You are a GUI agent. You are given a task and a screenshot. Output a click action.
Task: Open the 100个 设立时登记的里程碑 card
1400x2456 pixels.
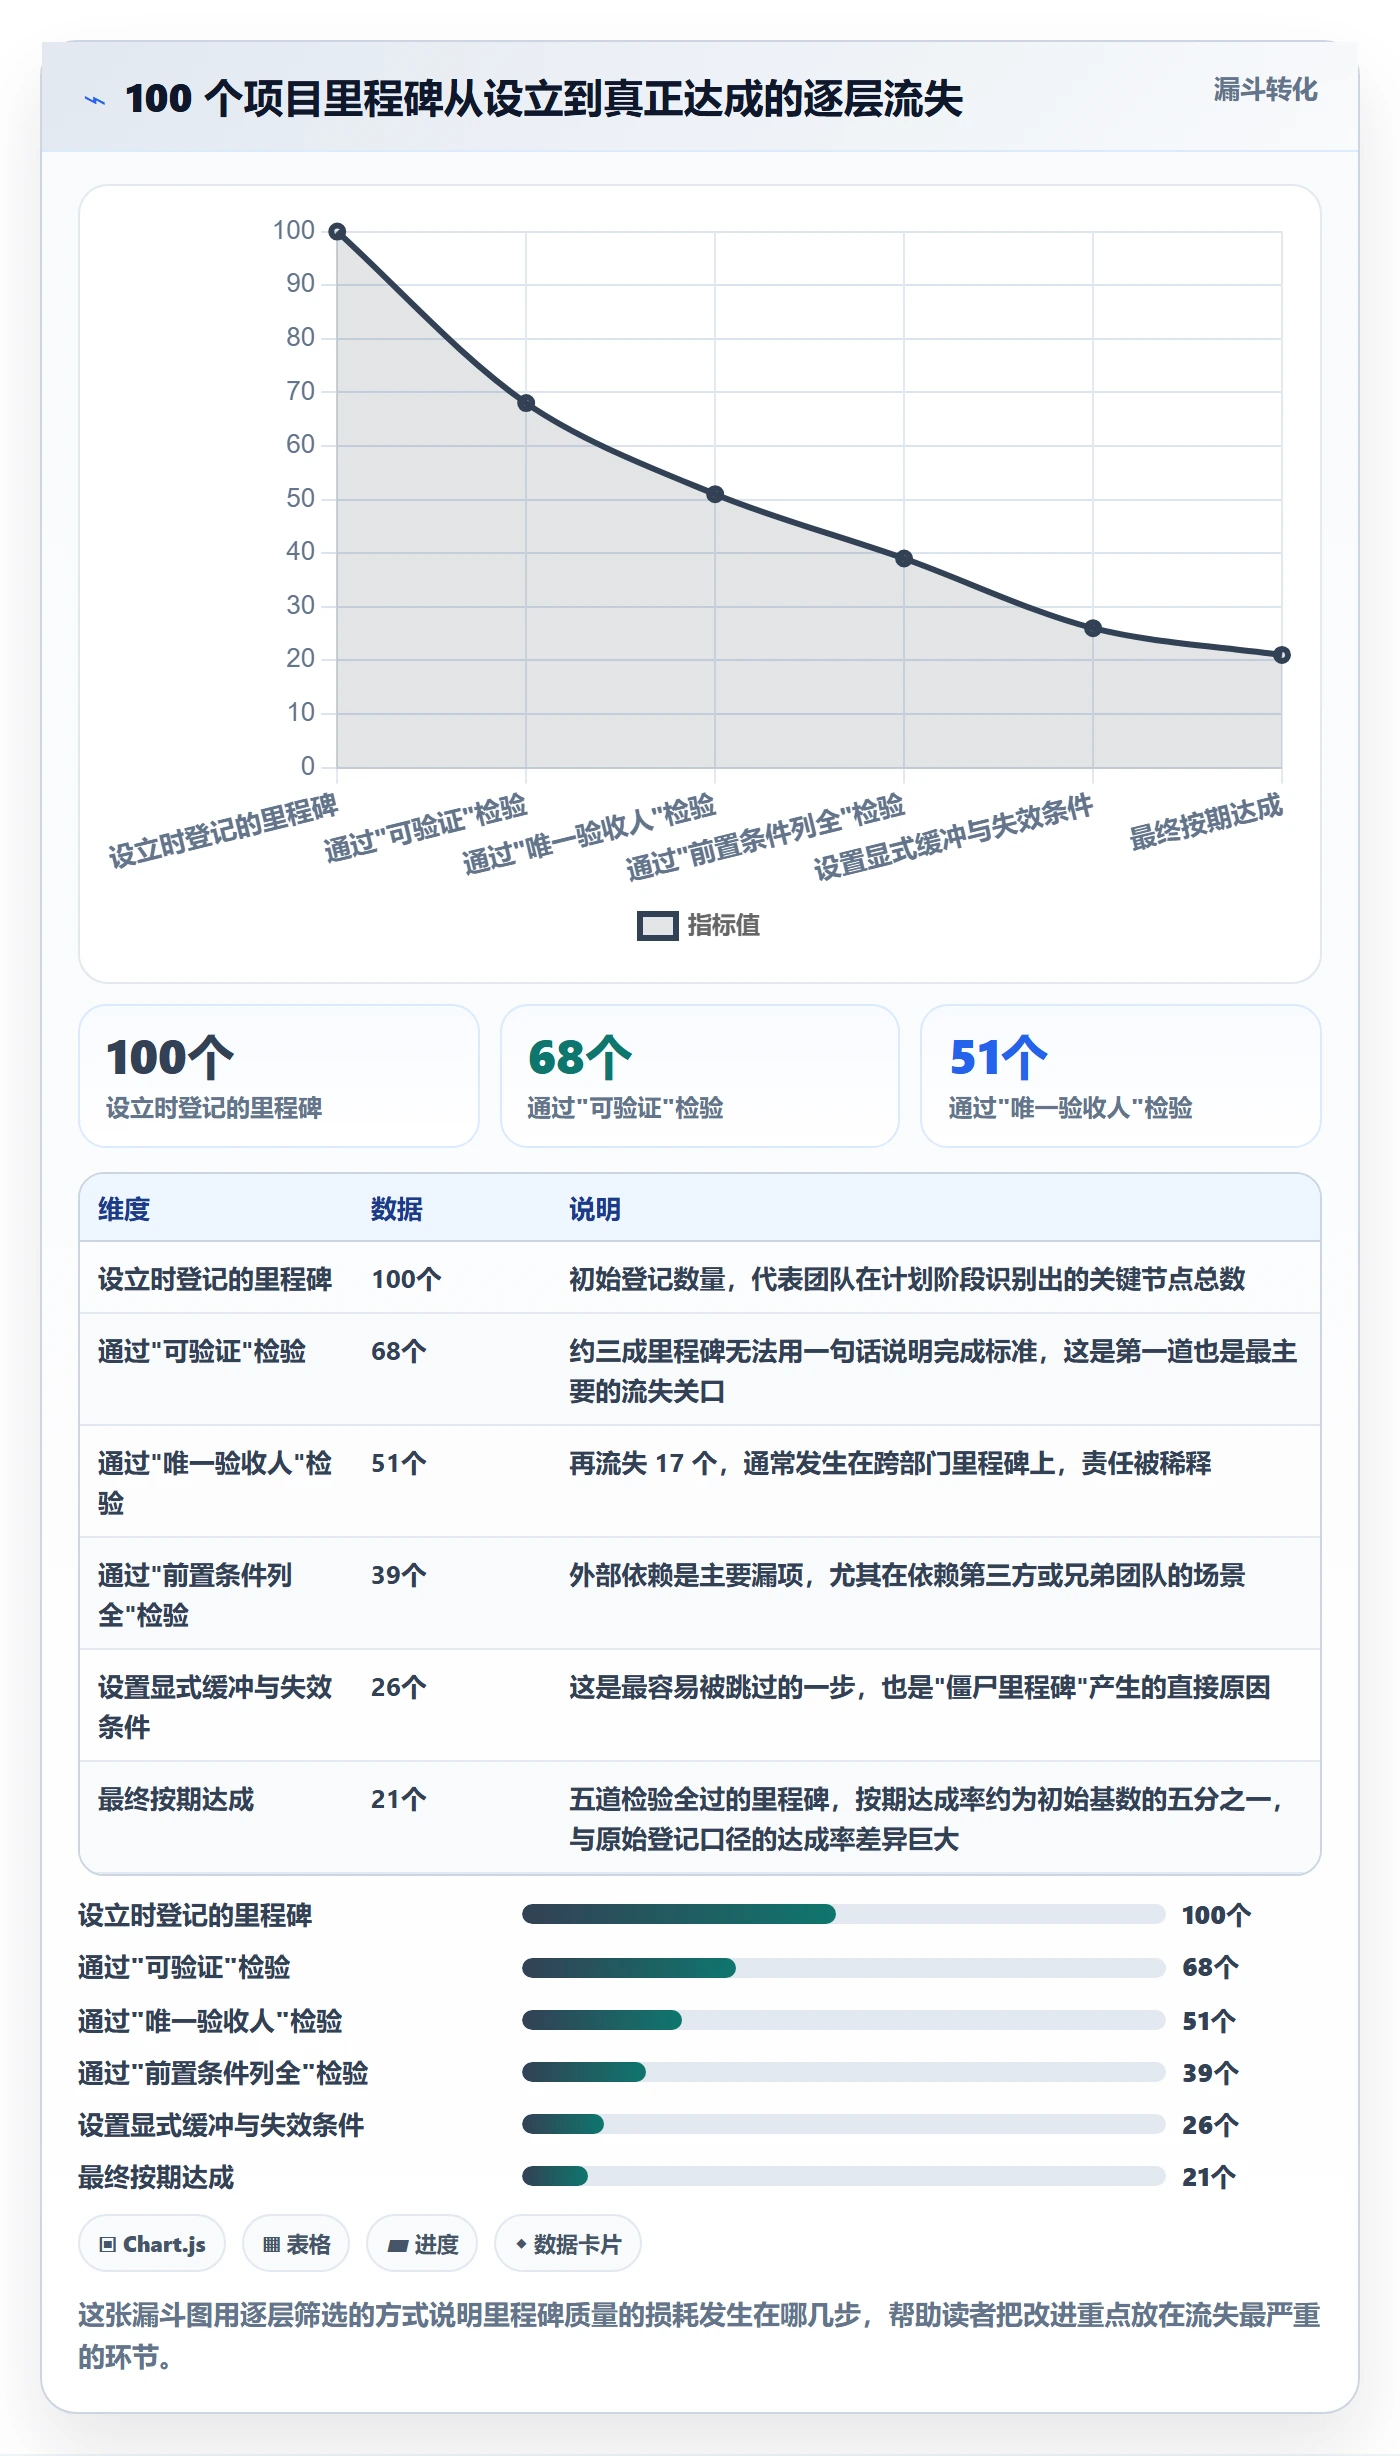279,1076
